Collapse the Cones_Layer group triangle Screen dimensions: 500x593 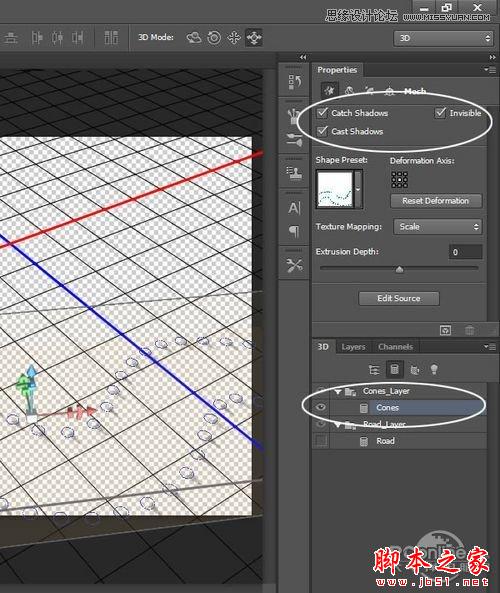point(337,392)
